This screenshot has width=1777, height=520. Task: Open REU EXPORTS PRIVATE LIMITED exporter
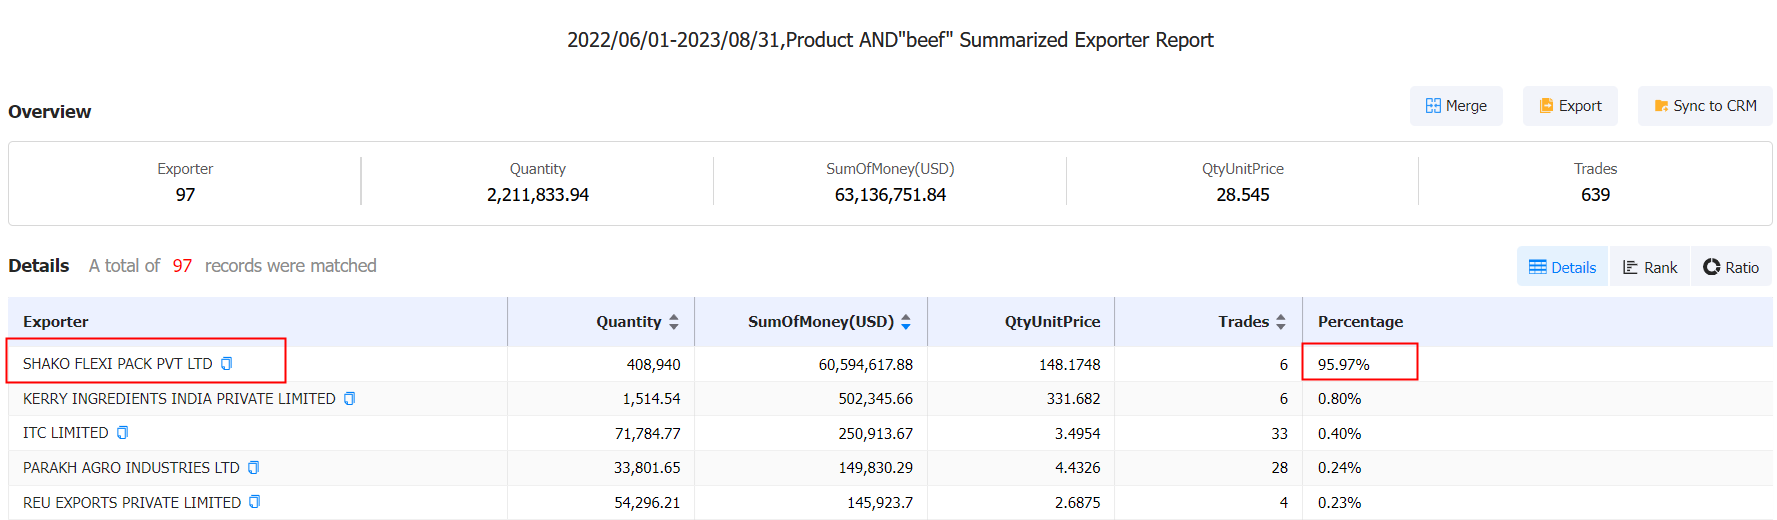click(132, 502)
